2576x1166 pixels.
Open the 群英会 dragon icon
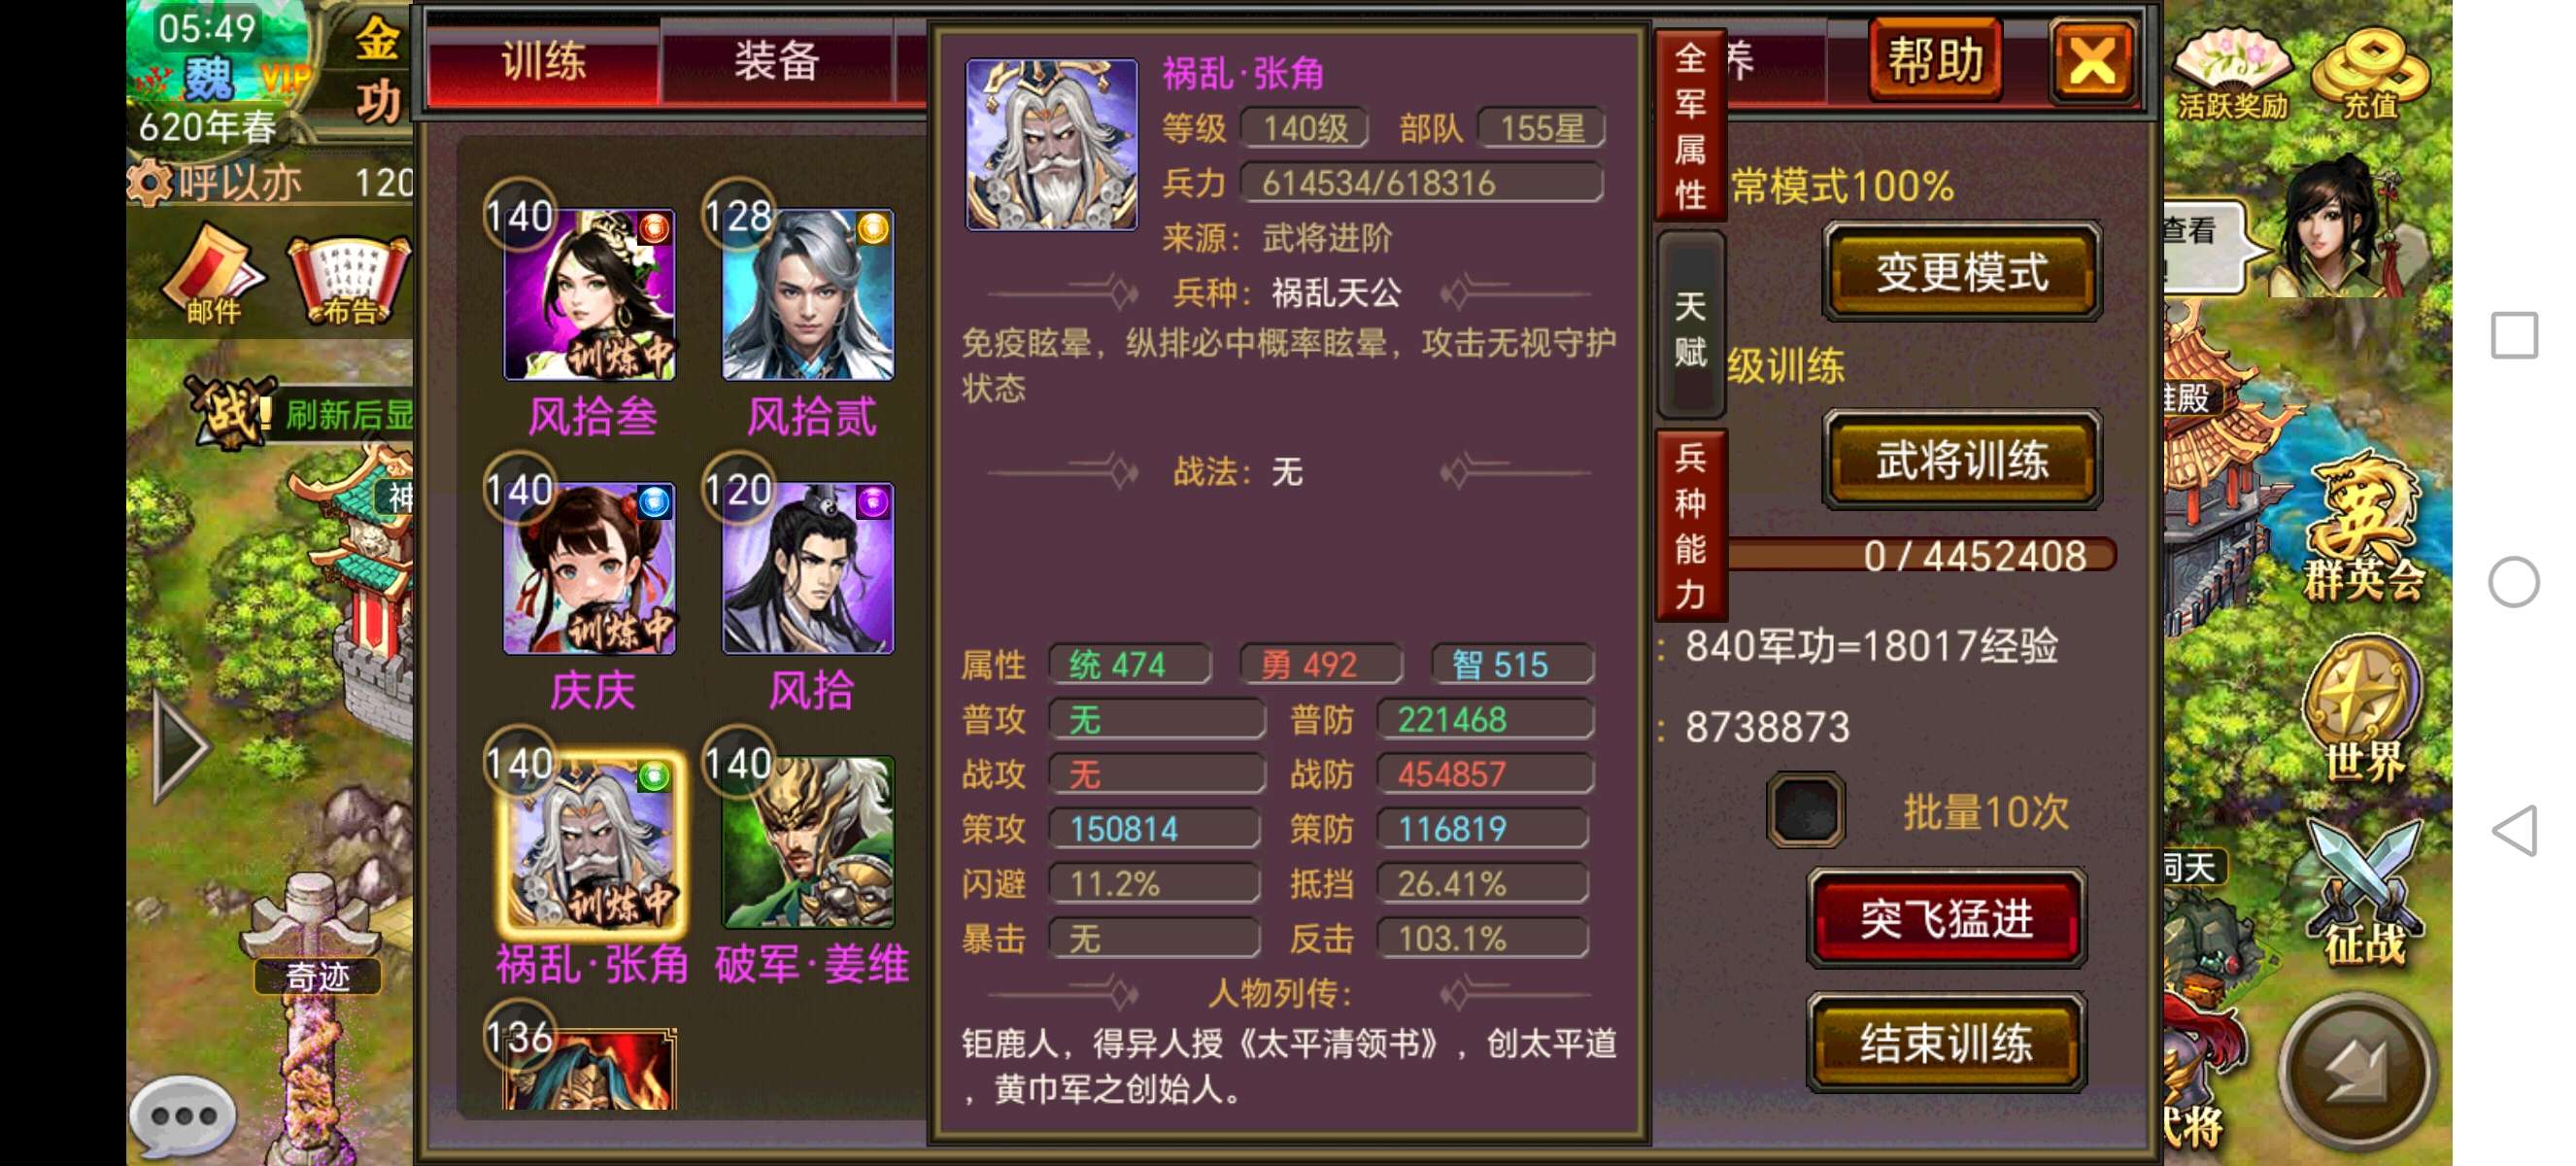click(2364, 528)
